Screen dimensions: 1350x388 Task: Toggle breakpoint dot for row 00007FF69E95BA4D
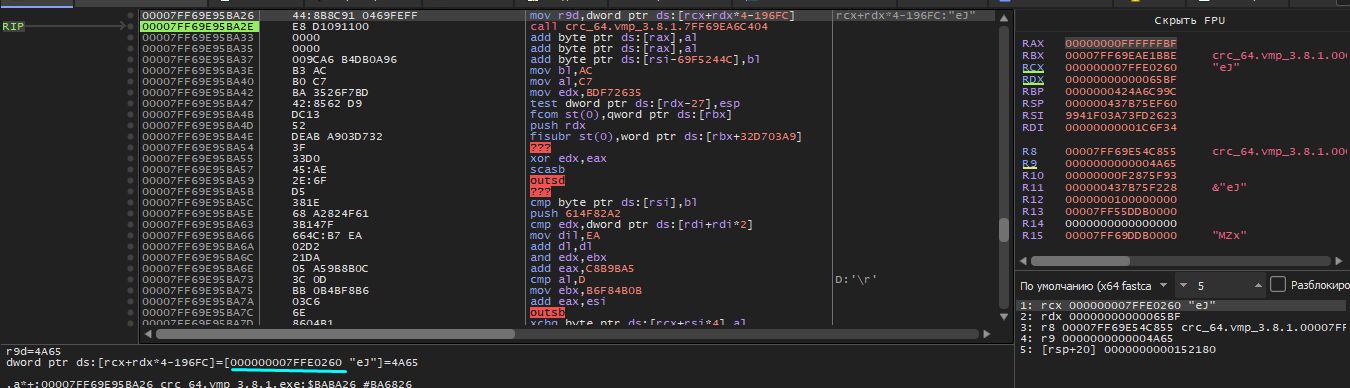pos(130,127)
